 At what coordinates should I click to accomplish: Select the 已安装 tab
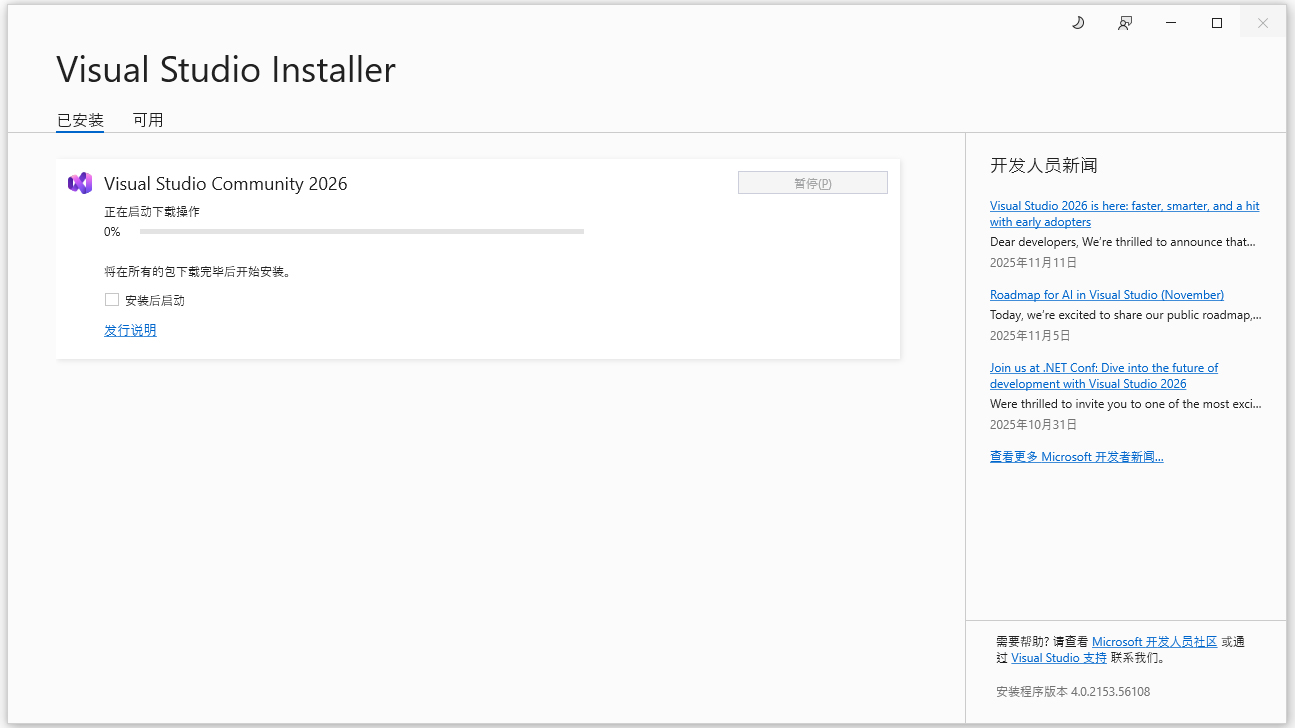point(80,119)
